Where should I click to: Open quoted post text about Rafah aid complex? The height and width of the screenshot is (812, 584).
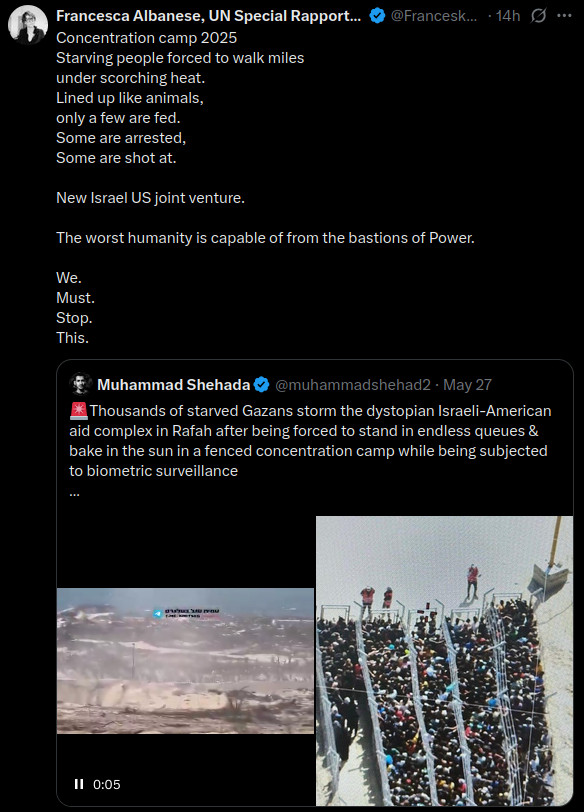[310, 441]
